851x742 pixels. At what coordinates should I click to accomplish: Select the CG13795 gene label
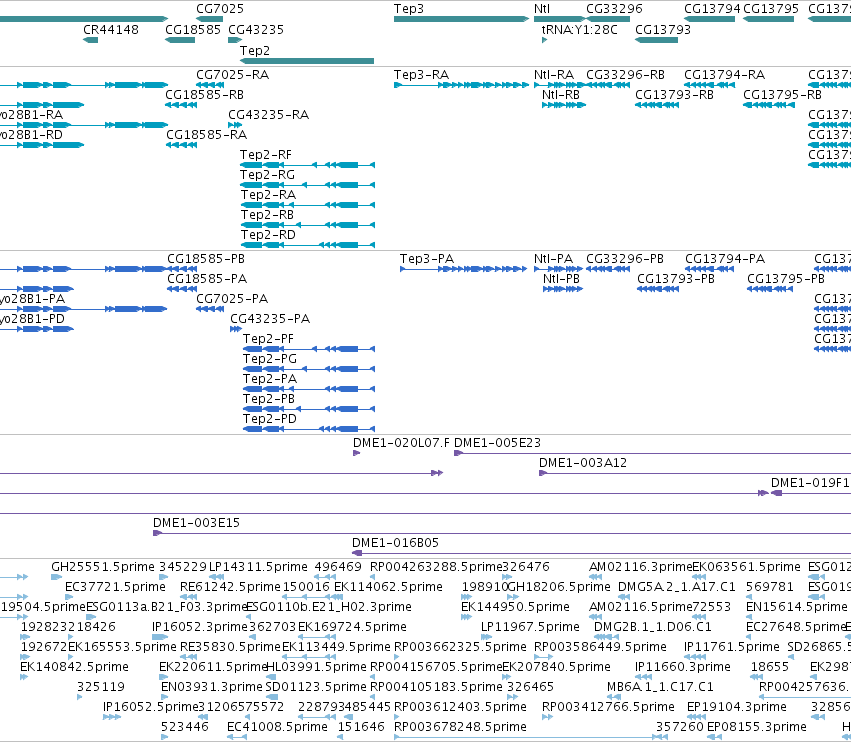pyautogui.click(x=771, y=9)
